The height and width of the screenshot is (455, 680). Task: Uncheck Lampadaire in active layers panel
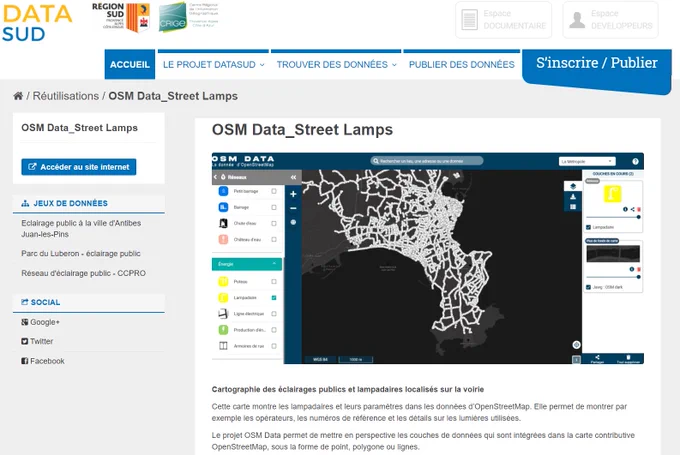588,227
